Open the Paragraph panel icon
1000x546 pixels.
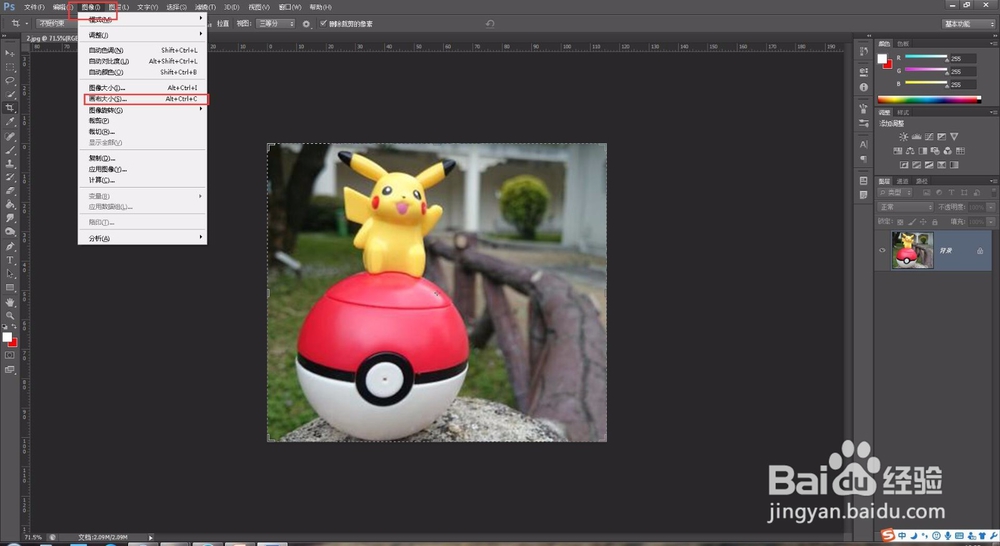864,159
